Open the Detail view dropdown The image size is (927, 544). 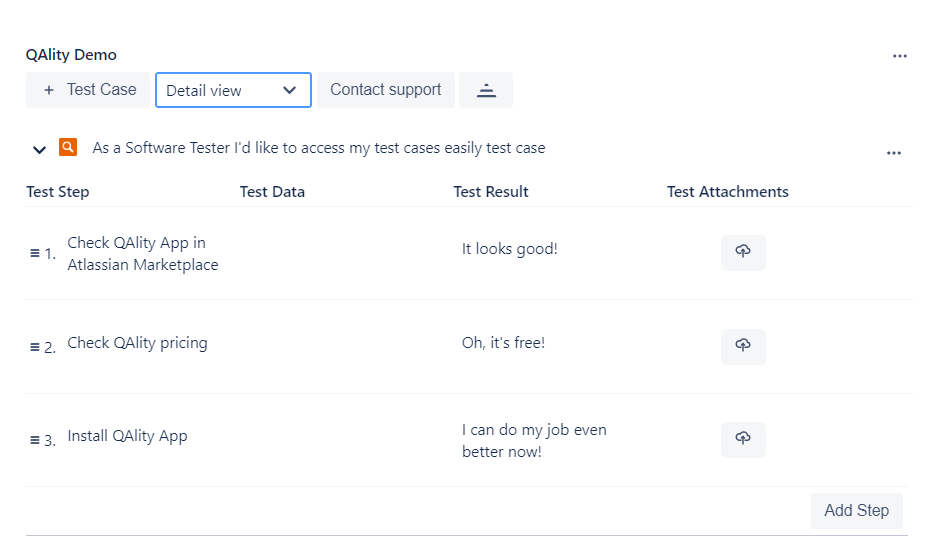[233, 90]
